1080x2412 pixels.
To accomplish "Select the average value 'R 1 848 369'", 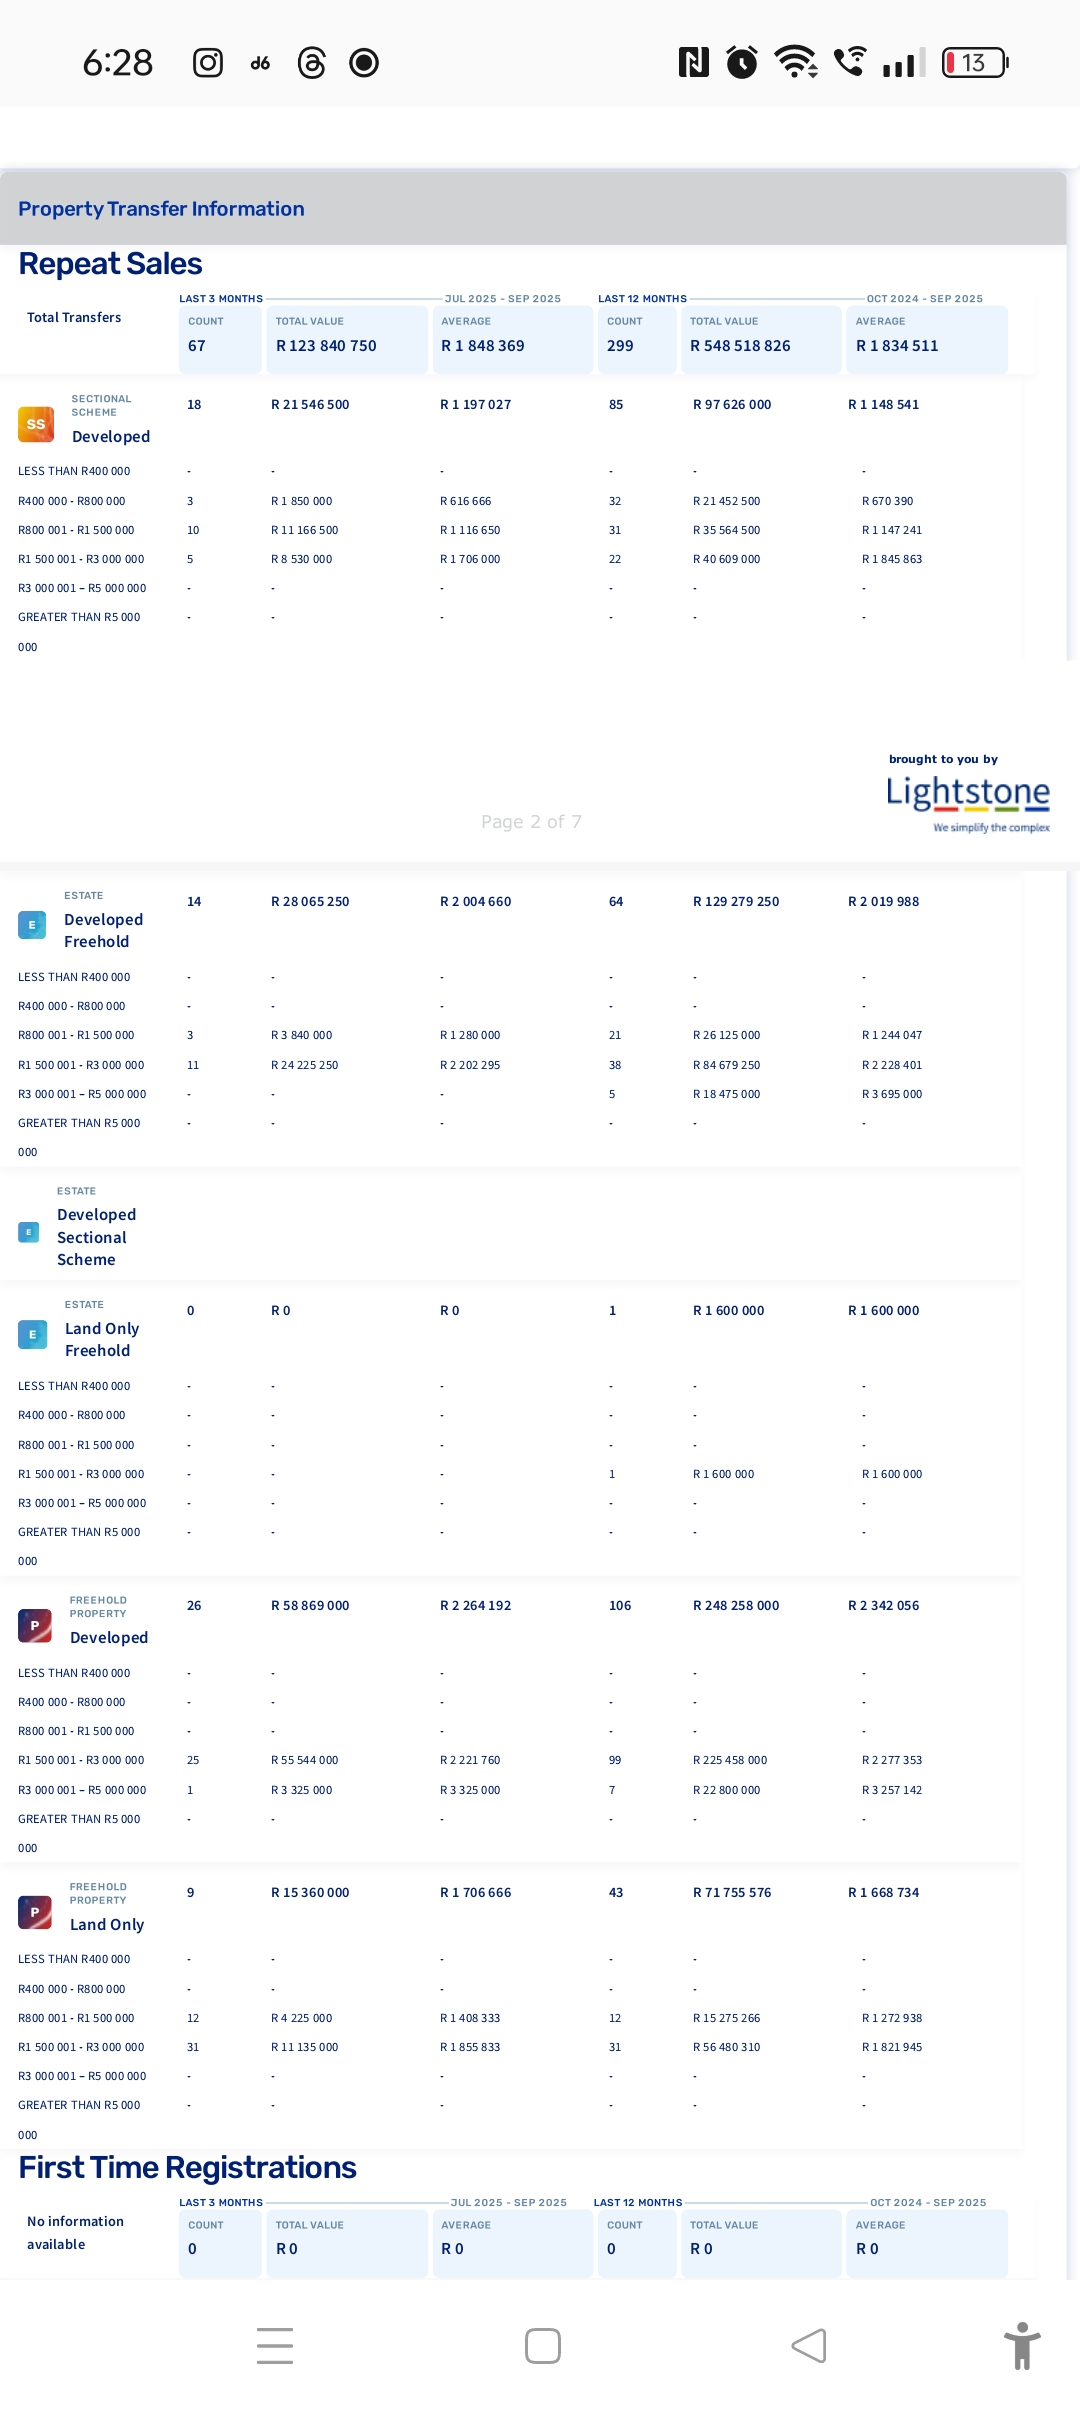I will (x=483, y=346).
